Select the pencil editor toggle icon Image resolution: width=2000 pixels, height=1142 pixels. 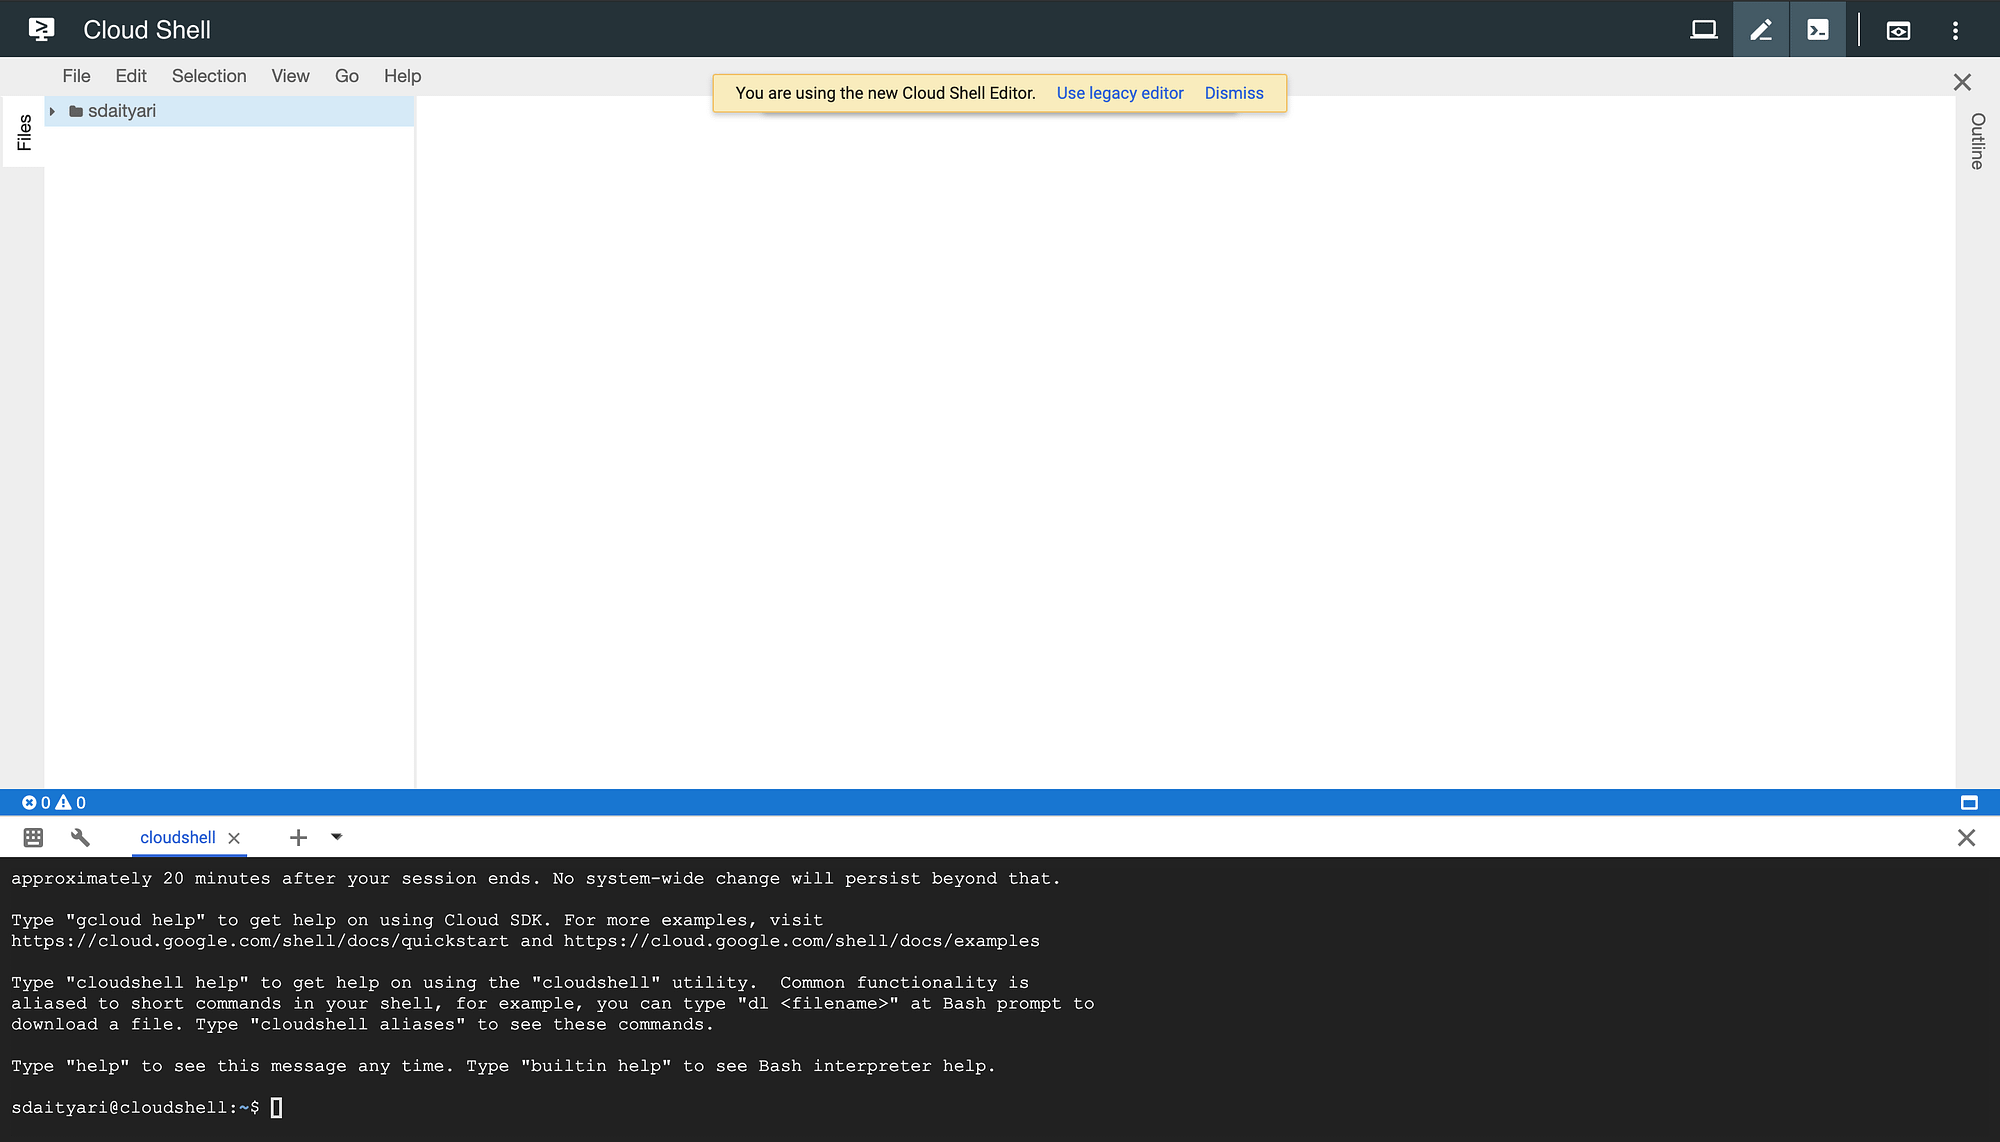pyautogui.click(x=1760, y=29)
